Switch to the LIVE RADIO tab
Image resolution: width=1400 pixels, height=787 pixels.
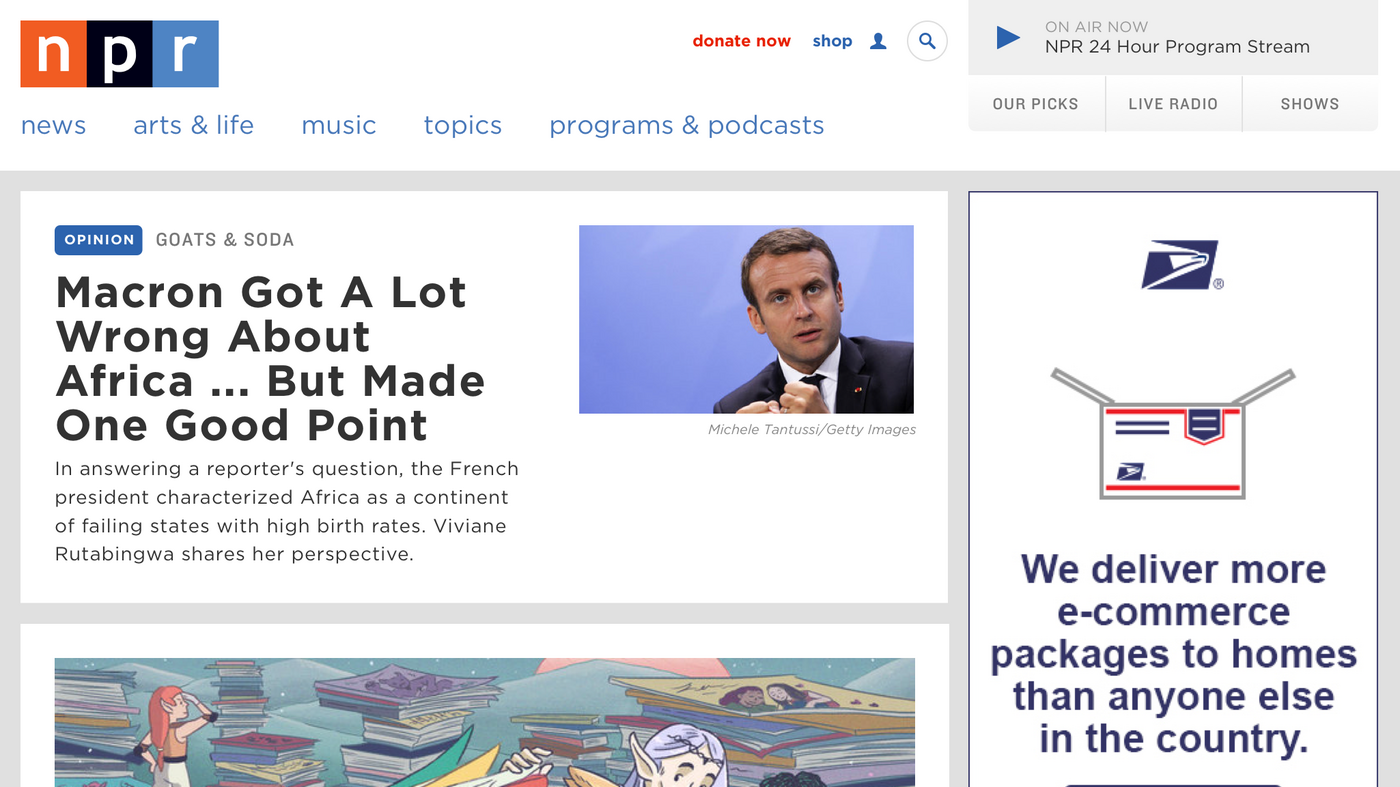[1173, 102]
